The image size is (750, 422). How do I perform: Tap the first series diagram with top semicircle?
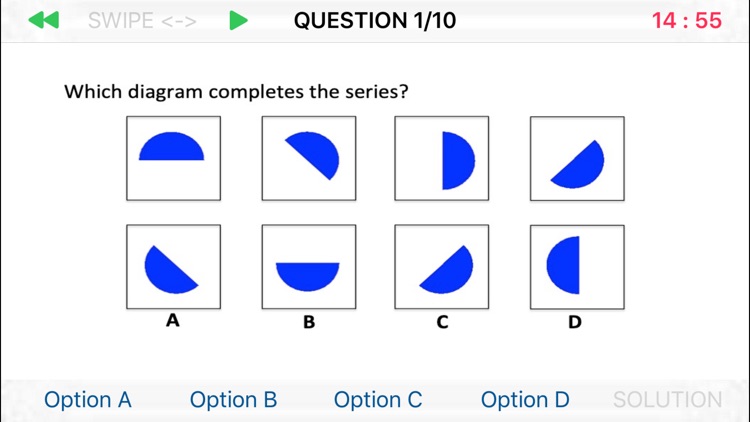(x=173, y=158)
